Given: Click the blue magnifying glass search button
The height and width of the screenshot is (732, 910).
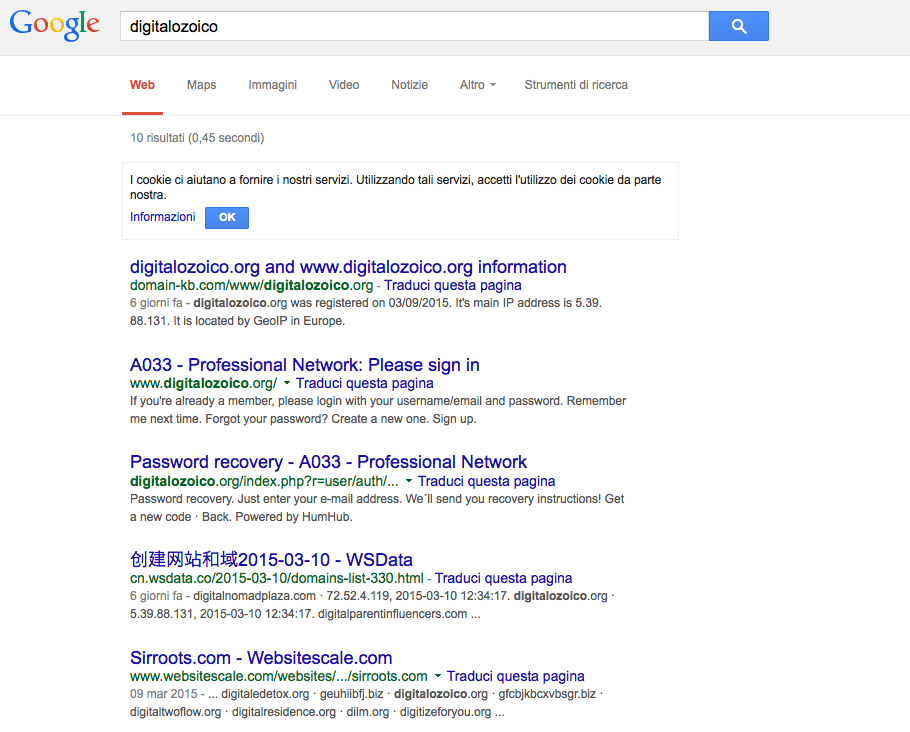Looking at the screenshot, I should pyautogui.click(x=738, y=26).
